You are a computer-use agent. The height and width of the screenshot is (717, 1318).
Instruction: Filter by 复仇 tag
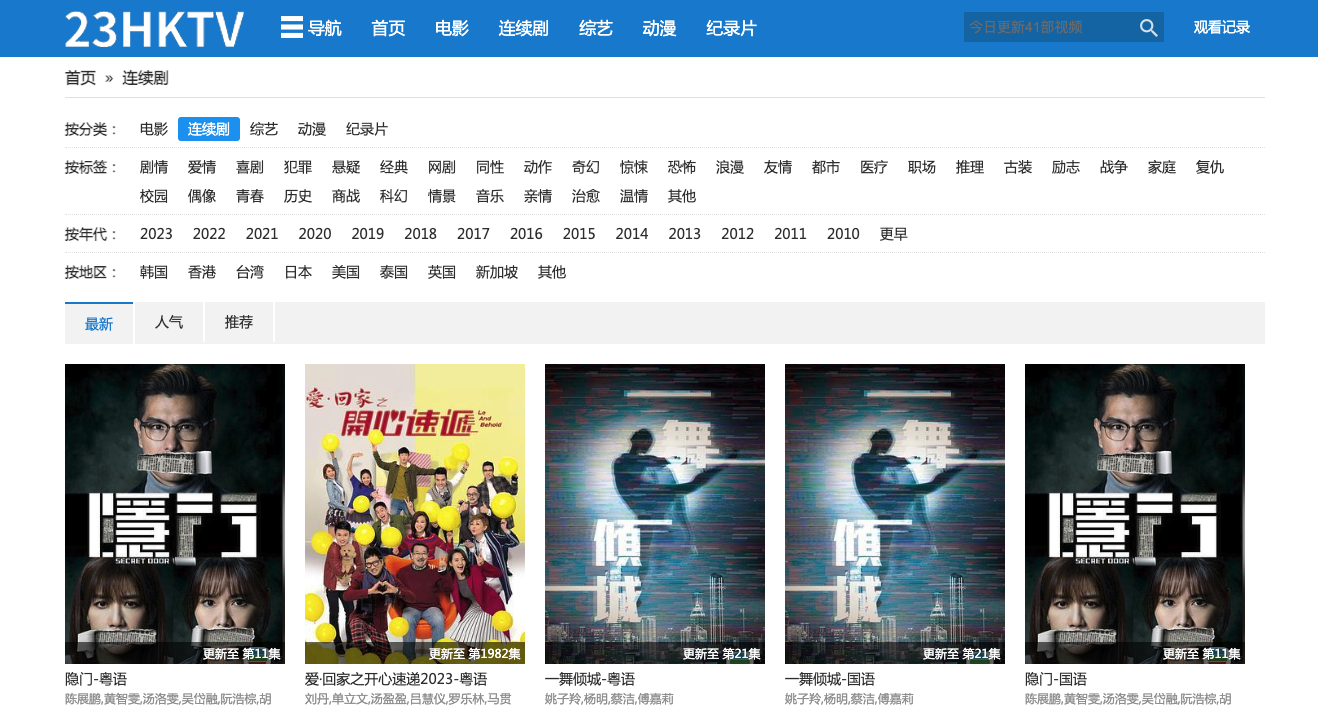tap(1210, 167)
